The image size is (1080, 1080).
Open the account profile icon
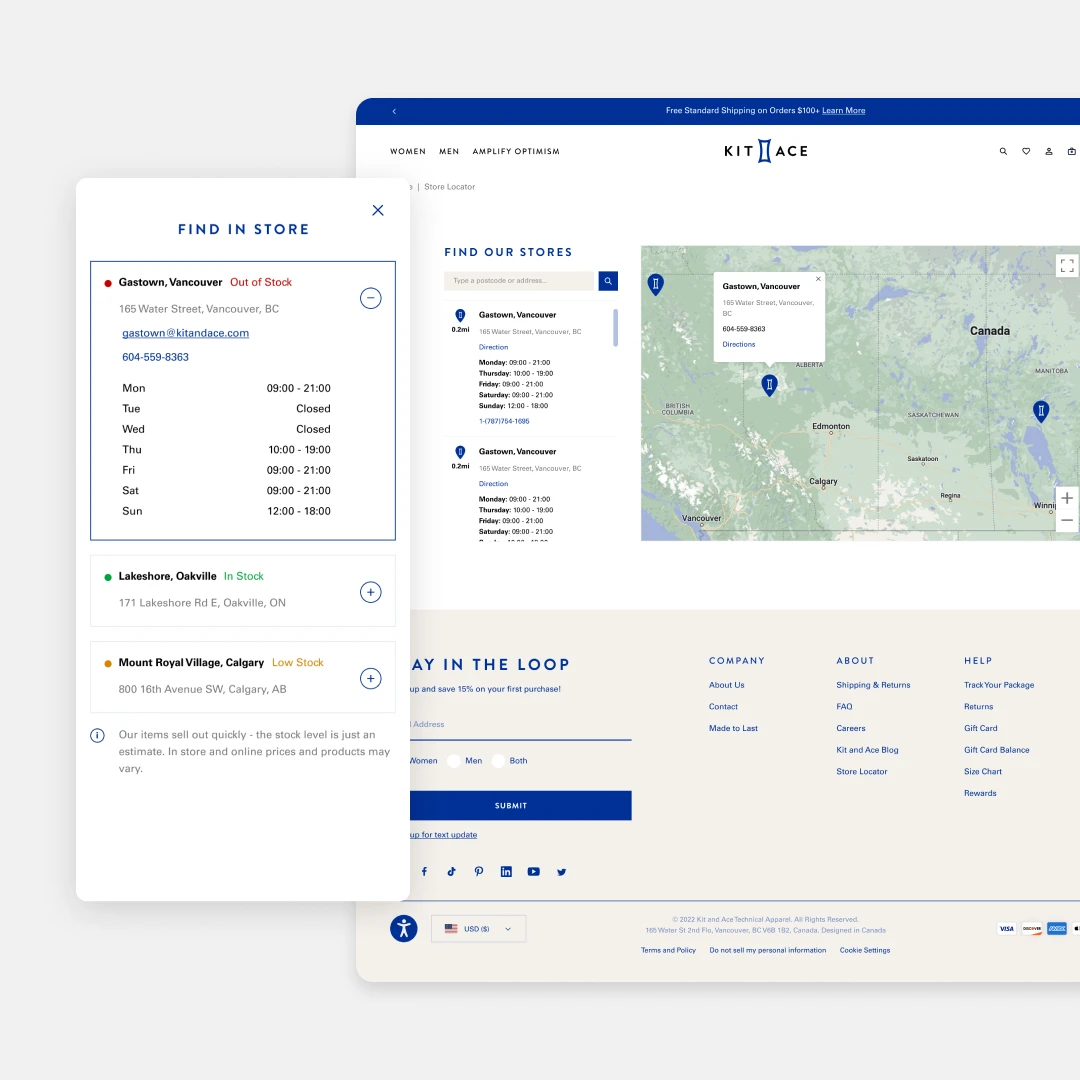click(1048, 152)
